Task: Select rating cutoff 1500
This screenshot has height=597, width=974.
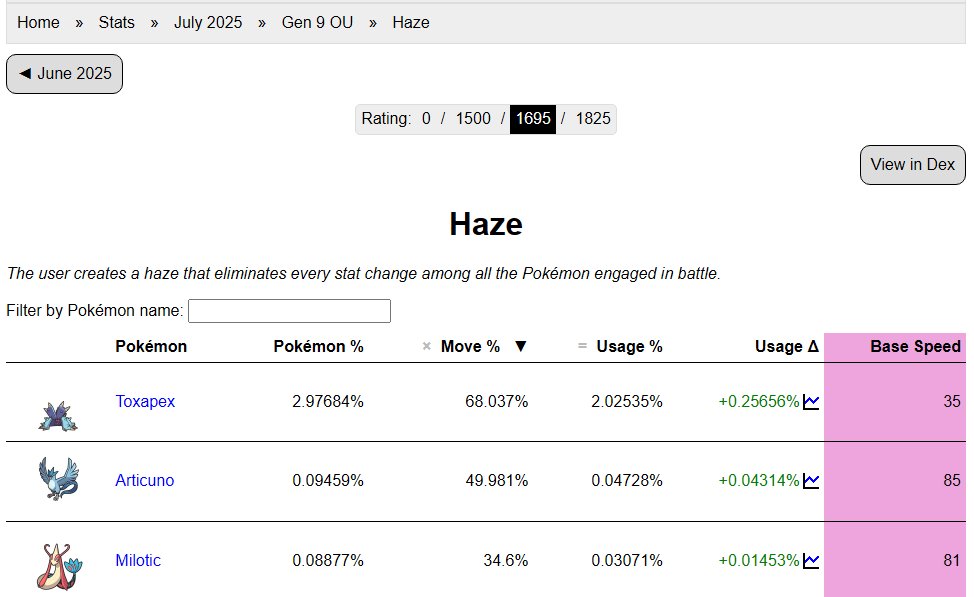Action: pyautogui.click(x=473, y=119)
